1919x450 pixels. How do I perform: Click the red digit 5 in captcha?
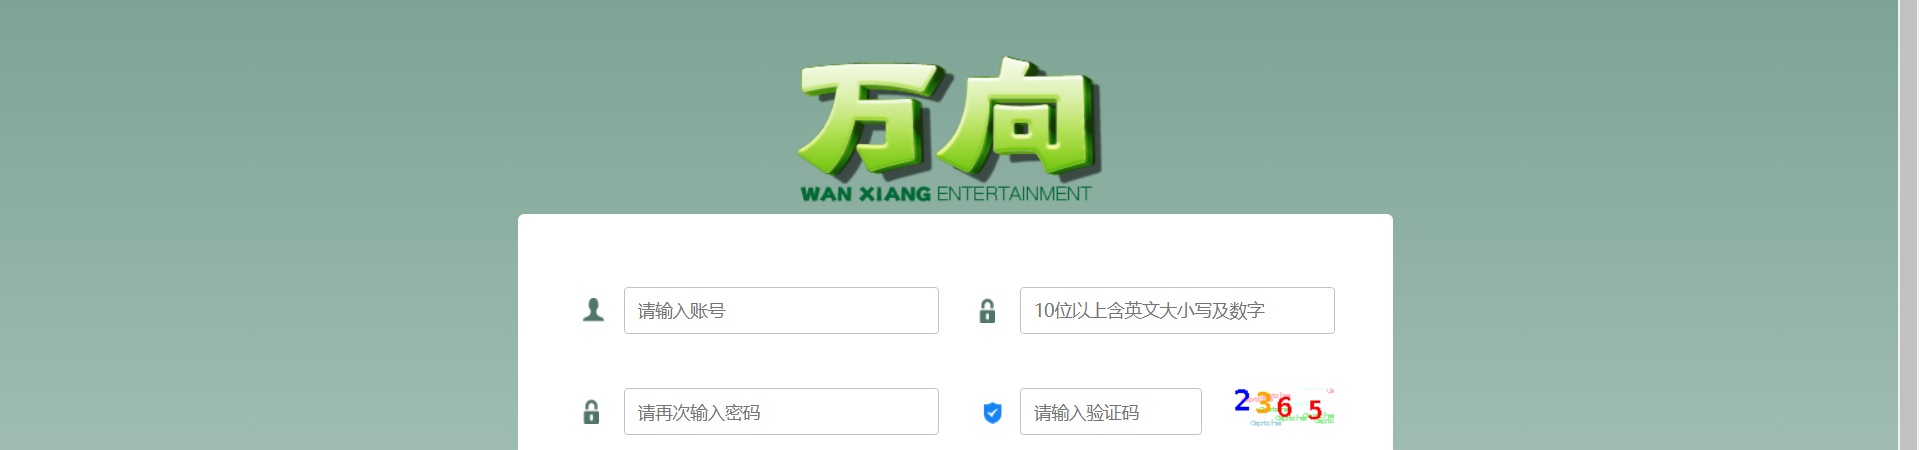pyautogui.click(x=1315, y=409)
